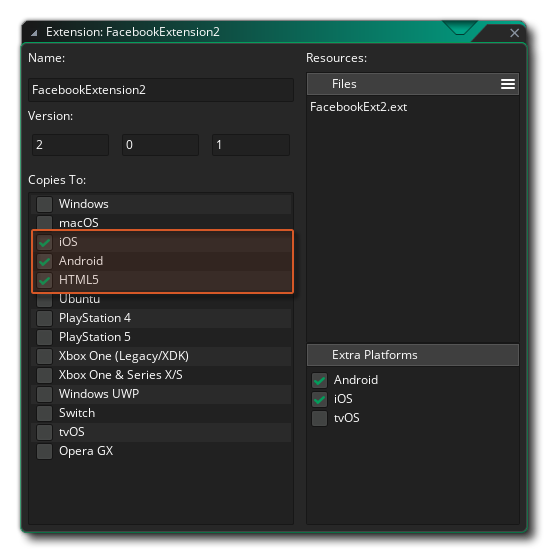Edit the major version field showing 2
Screen dimensions: 548x559
pos(70,145)
